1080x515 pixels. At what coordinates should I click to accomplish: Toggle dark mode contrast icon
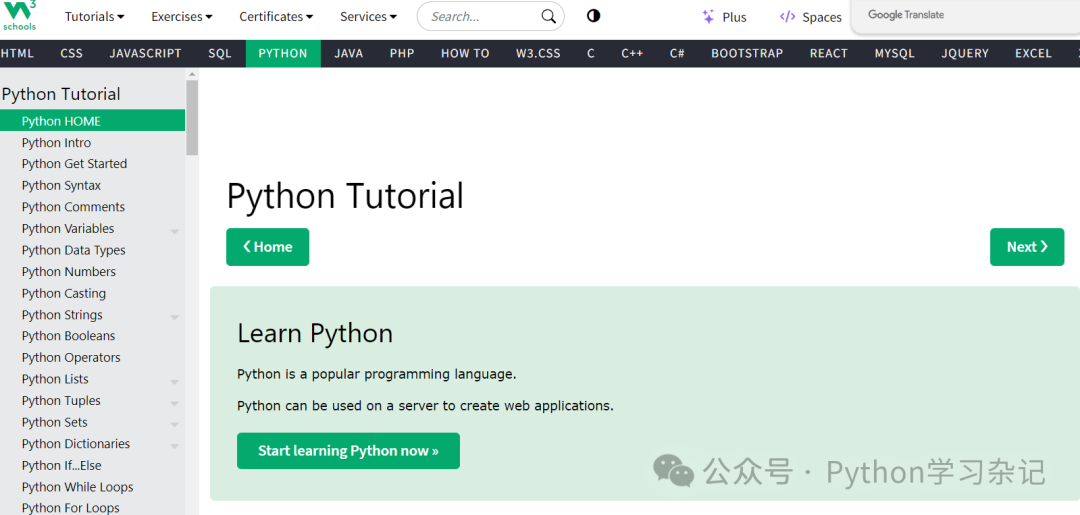(x=594, y=16)
